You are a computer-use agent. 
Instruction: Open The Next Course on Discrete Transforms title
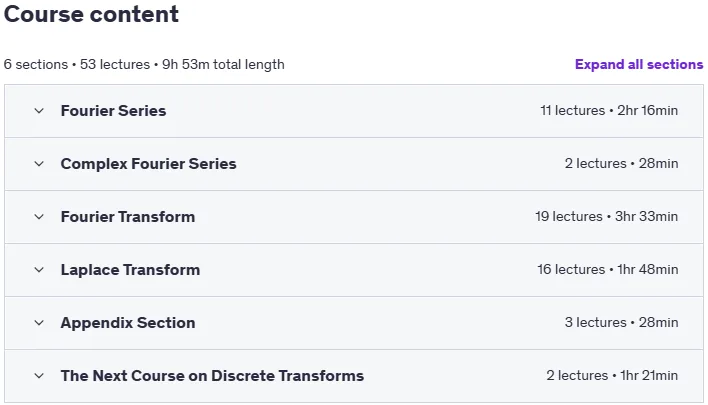click(x=212, y=376)
